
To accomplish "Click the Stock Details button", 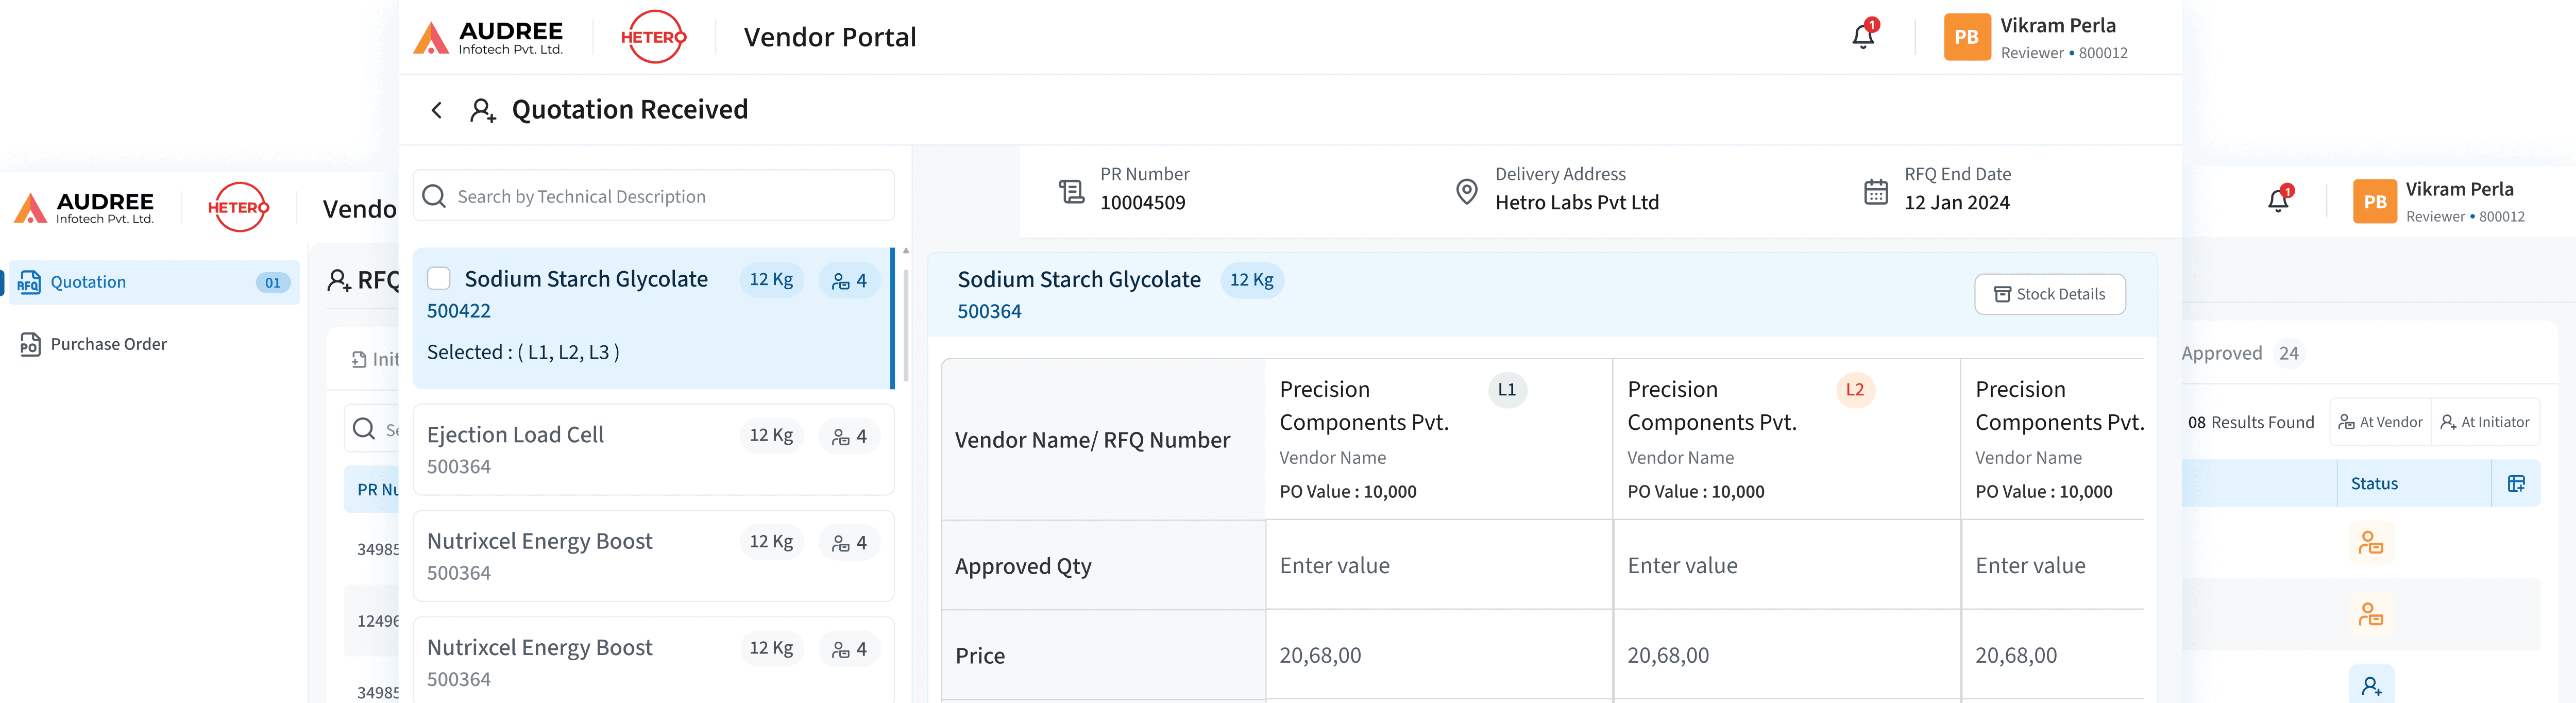I will 2049,294.
